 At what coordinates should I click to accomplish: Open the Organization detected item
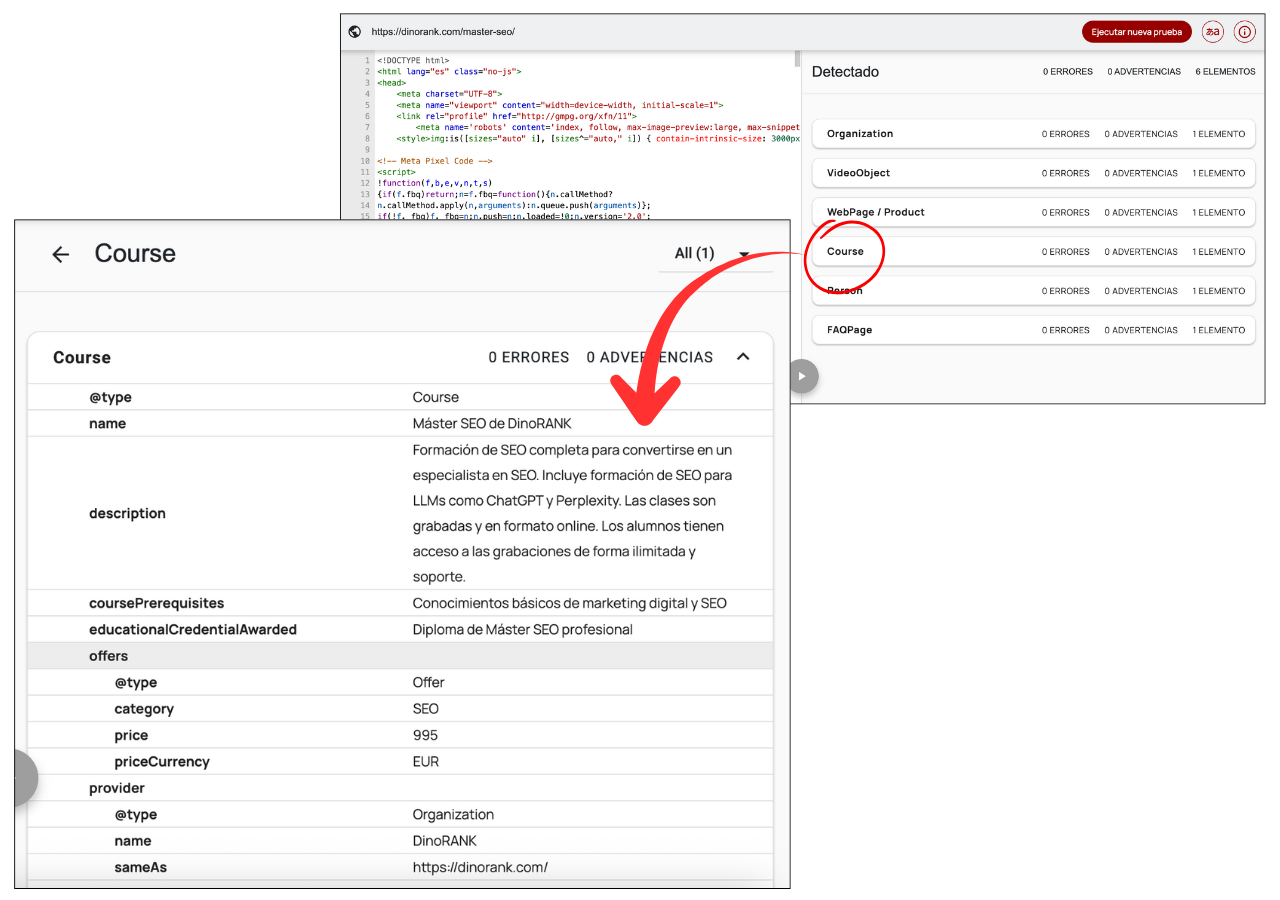(1032, 134)
